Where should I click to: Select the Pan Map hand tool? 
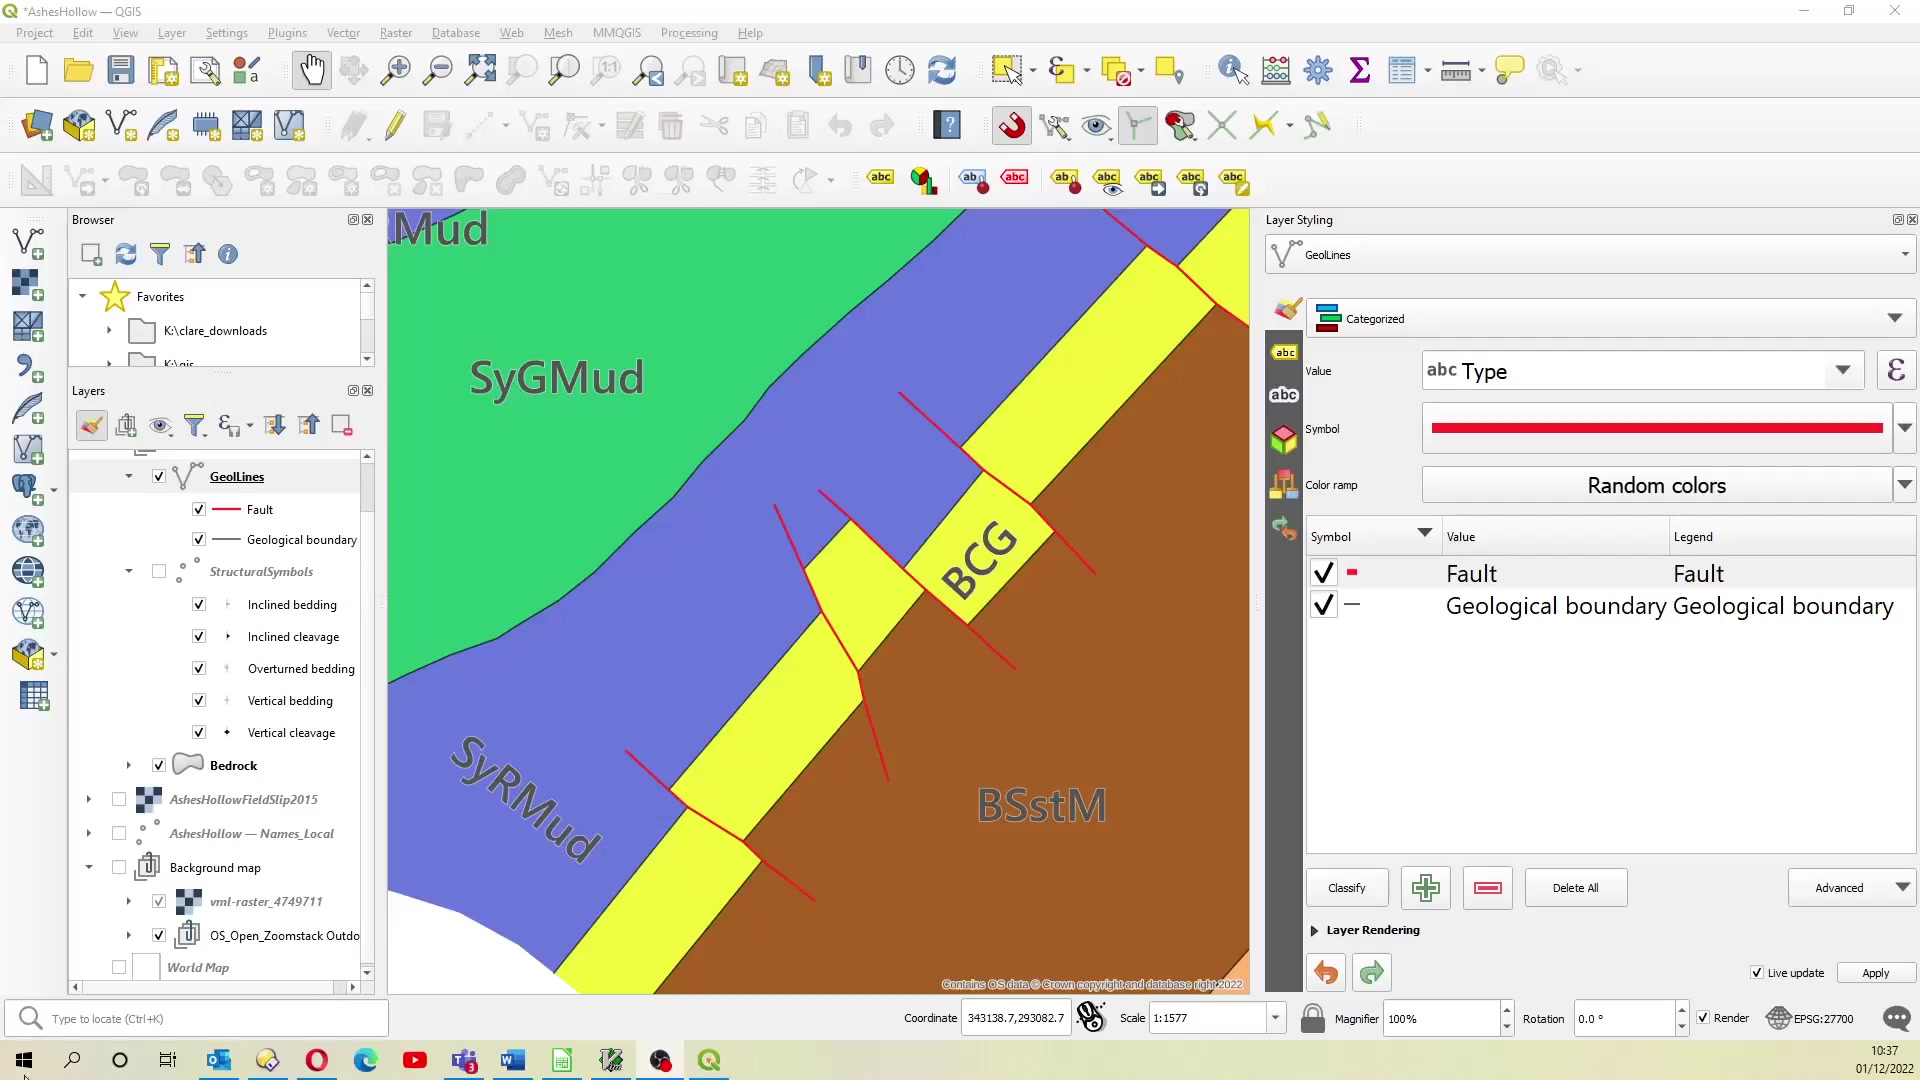pos(312,70)
